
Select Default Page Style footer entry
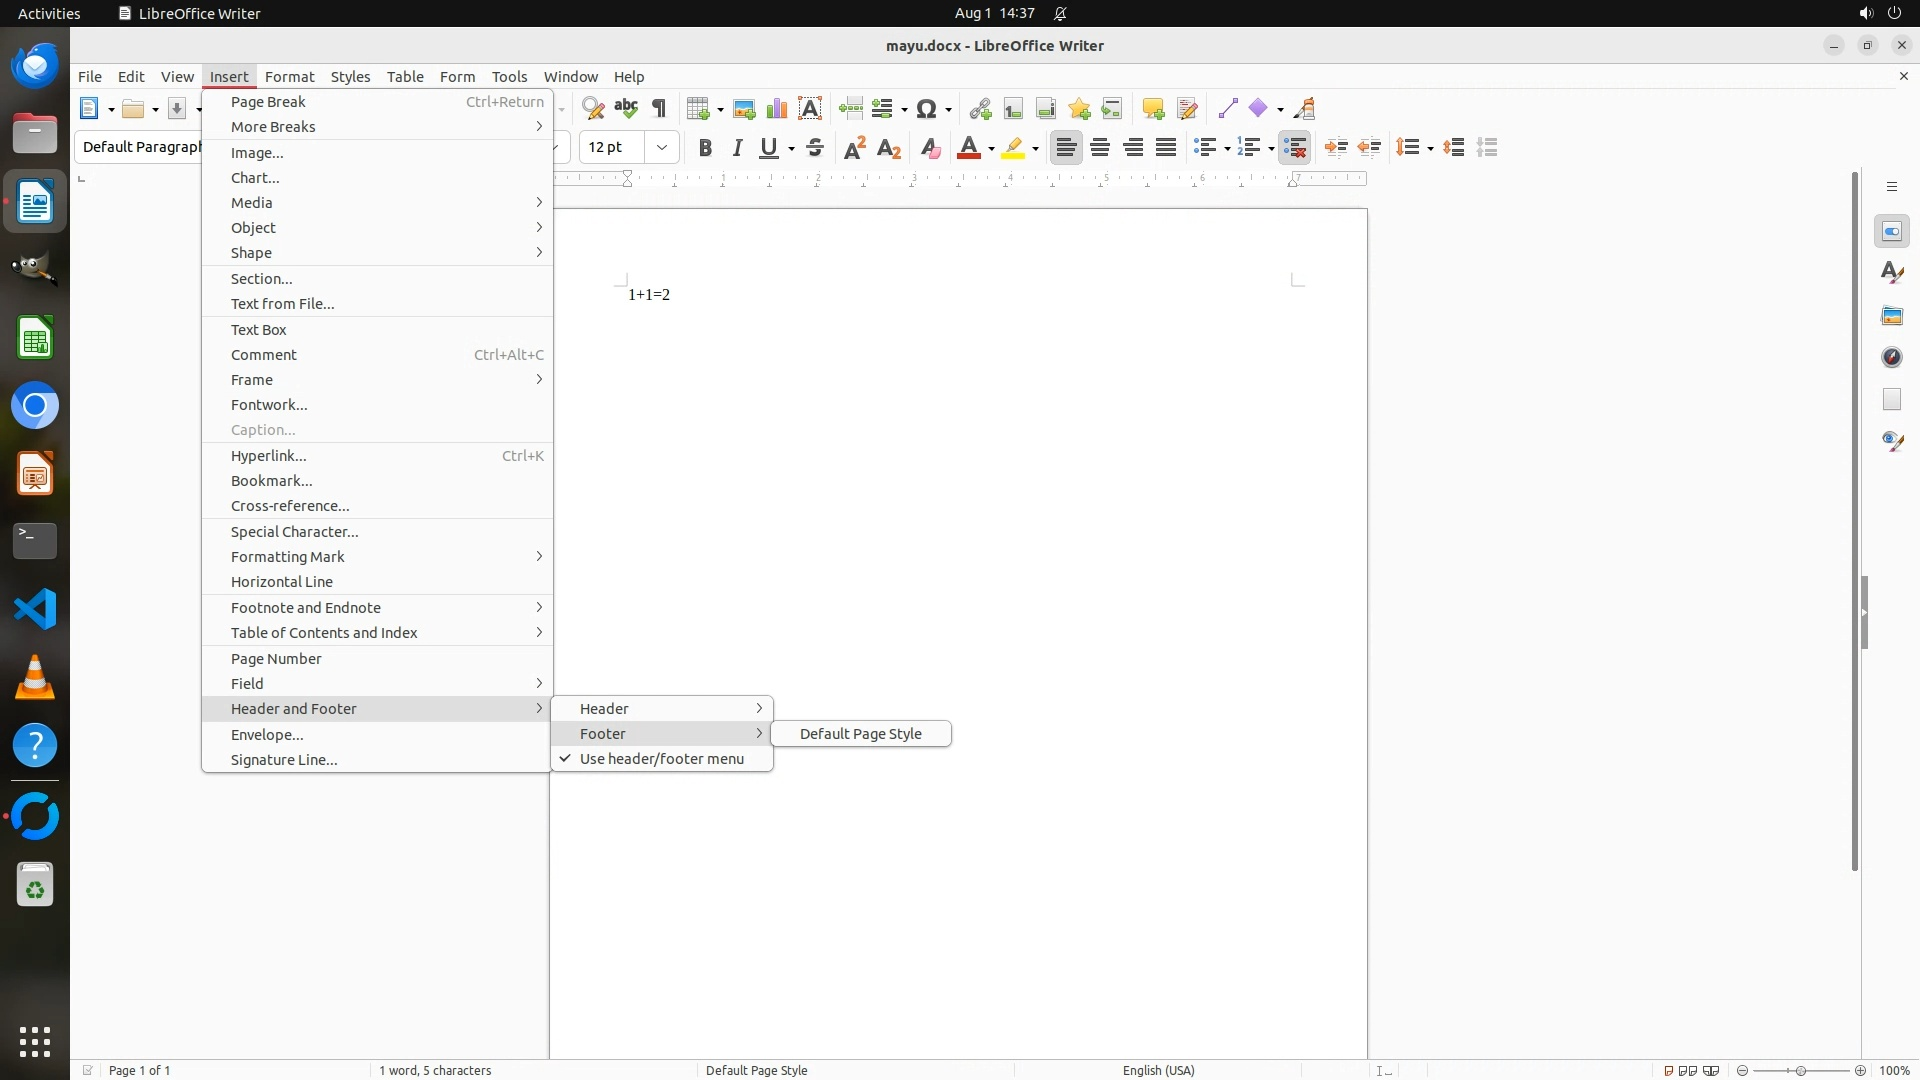click(x=860, y=734)
